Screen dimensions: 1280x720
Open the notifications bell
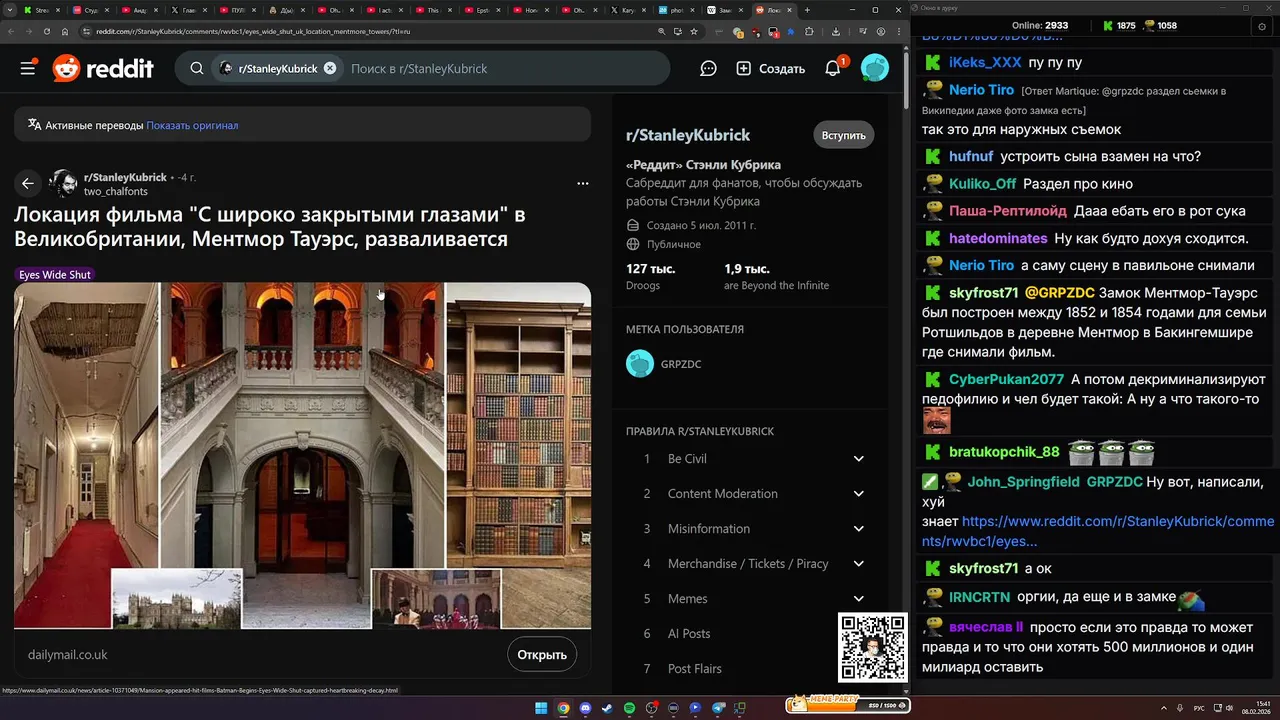point(833,68)
